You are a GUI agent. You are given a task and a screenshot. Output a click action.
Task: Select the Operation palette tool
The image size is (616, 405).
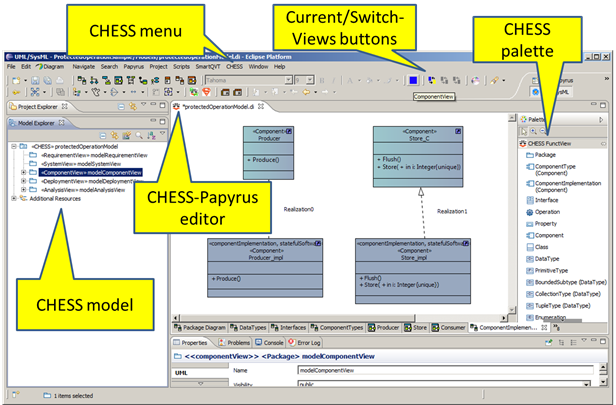[543, 212]
